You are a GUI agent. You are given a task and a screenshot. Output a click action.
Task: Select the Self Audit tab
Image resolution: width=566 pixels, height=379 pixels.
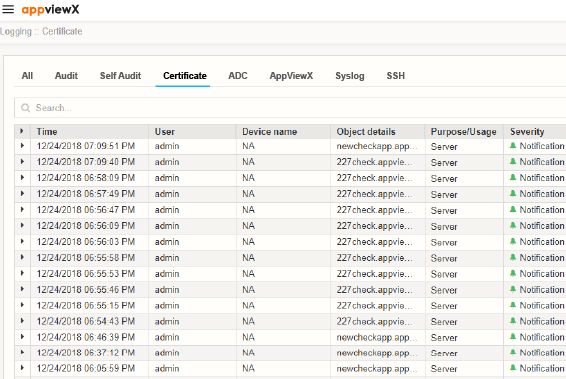pos(120,76)
